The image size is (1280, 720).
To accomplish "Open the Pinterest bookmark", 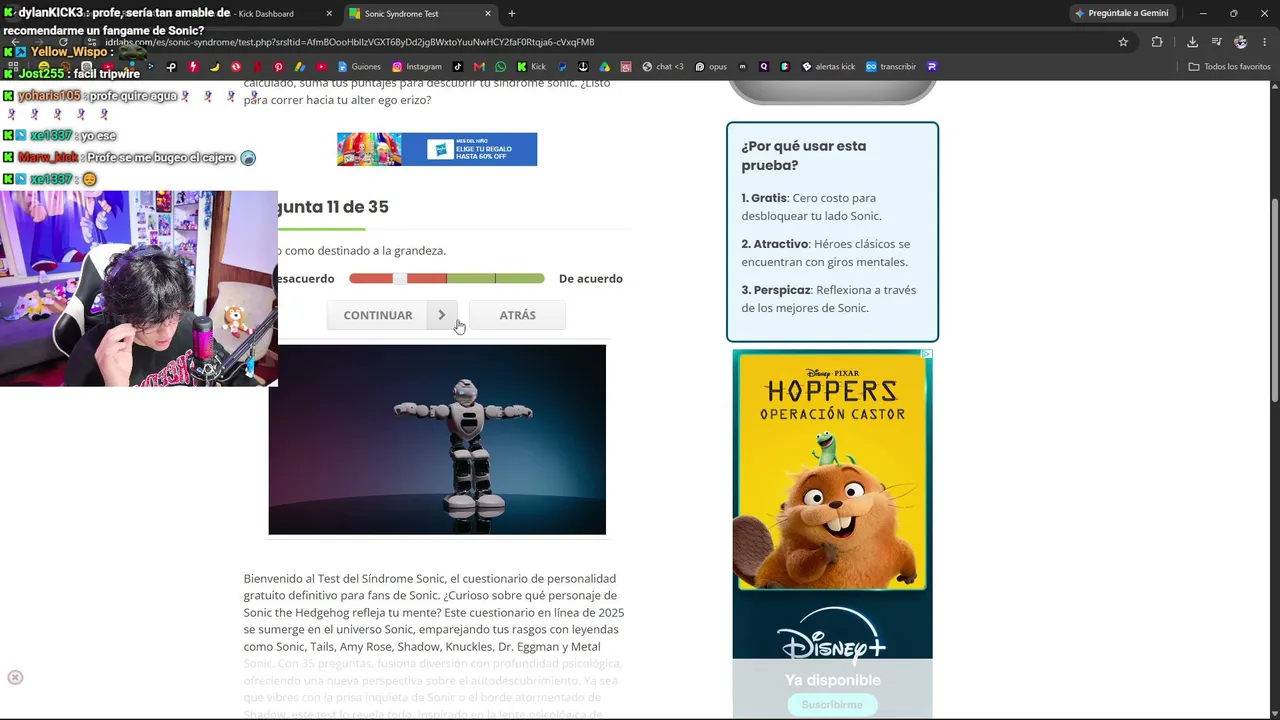I will coord(278,67).
